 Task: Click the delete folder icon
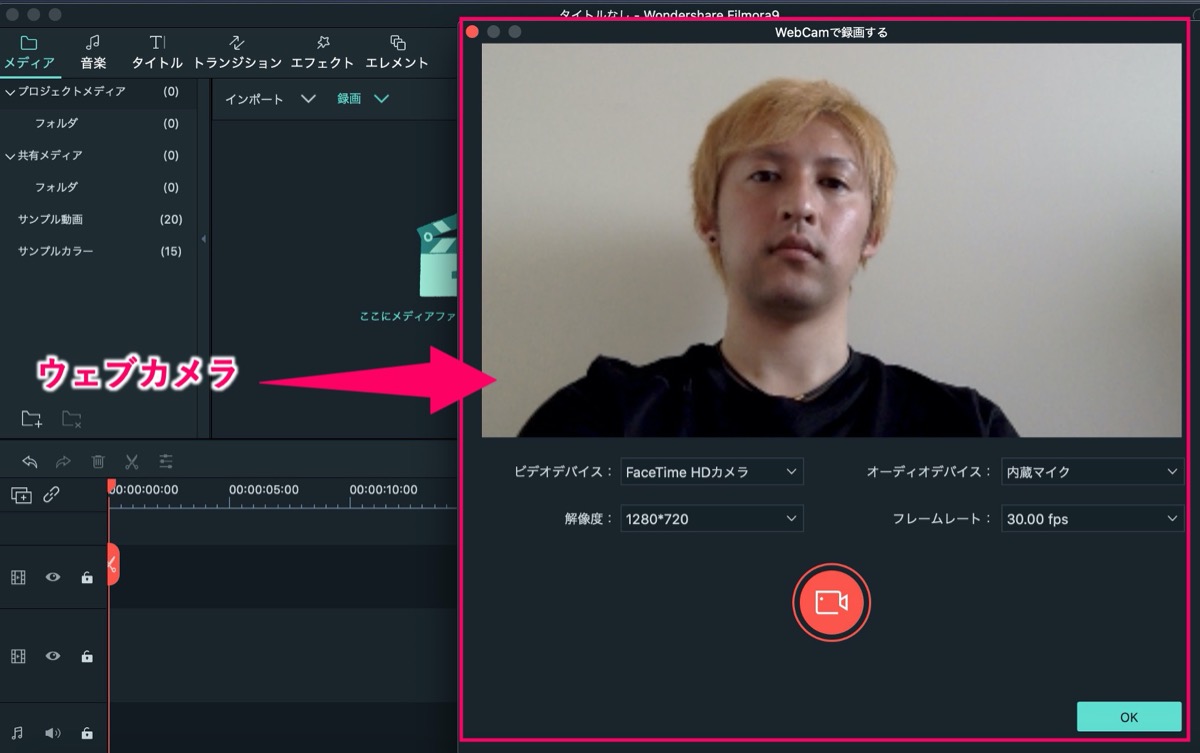(71, 418)
